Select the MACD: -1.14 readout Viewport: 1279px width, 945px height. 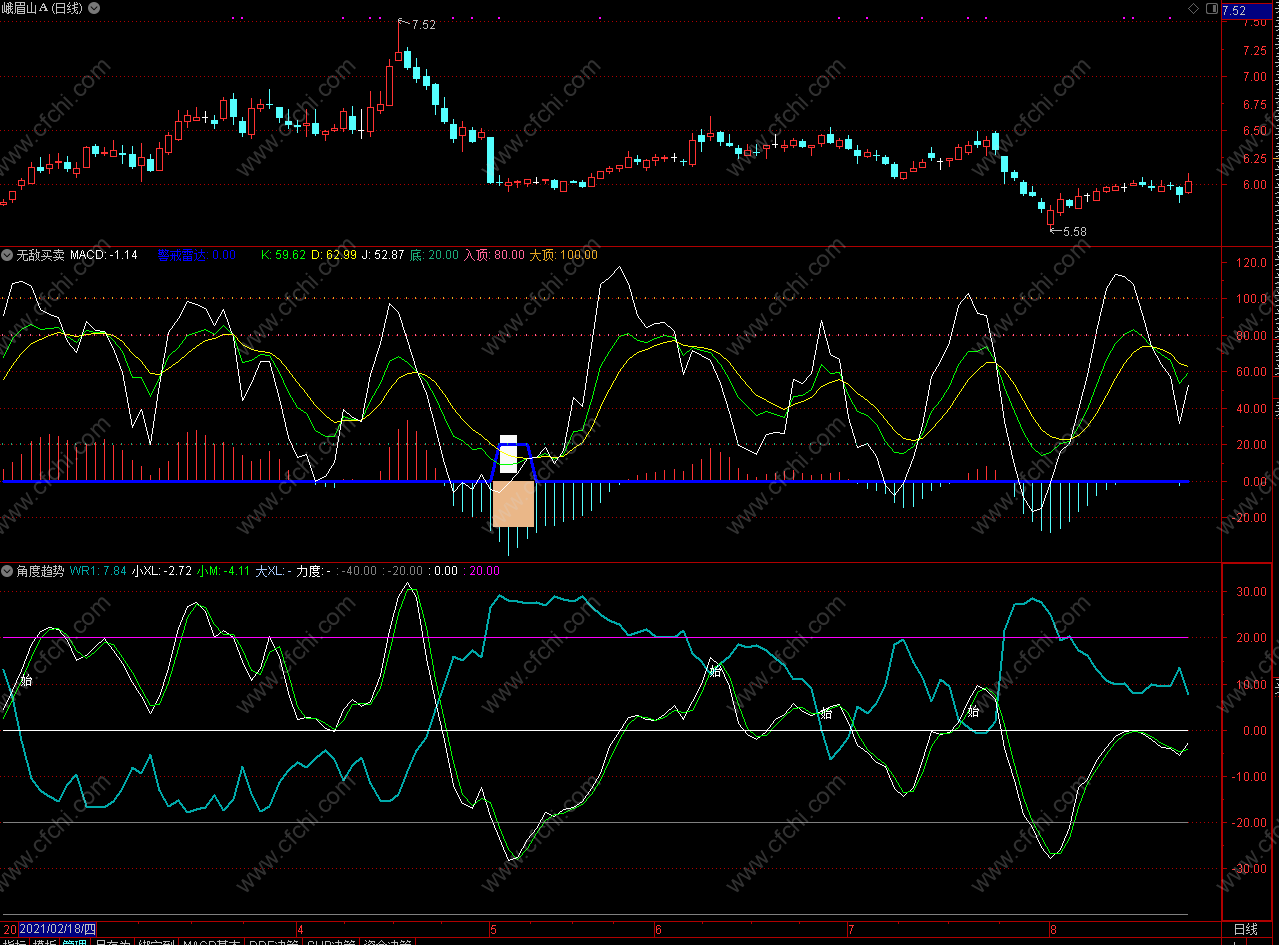[x=104, y=255]
